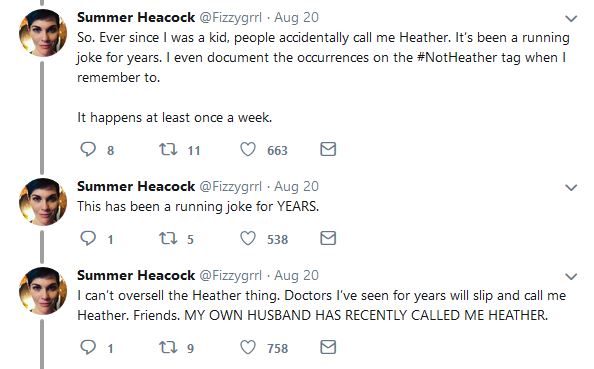Viewport: 594px width, 369px height.
Task: Retweet the tweet showing 5 retweets
Action: click(168, 238)
